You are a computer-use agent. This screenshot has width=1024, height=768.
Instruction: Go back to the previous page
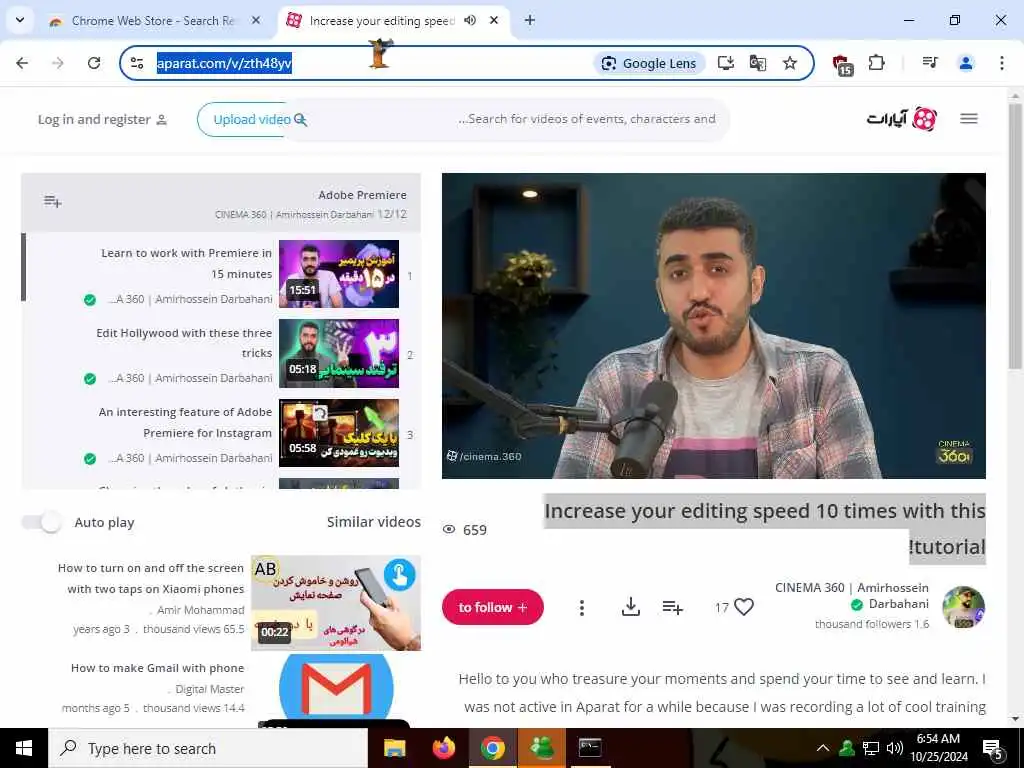click(22, 63)
